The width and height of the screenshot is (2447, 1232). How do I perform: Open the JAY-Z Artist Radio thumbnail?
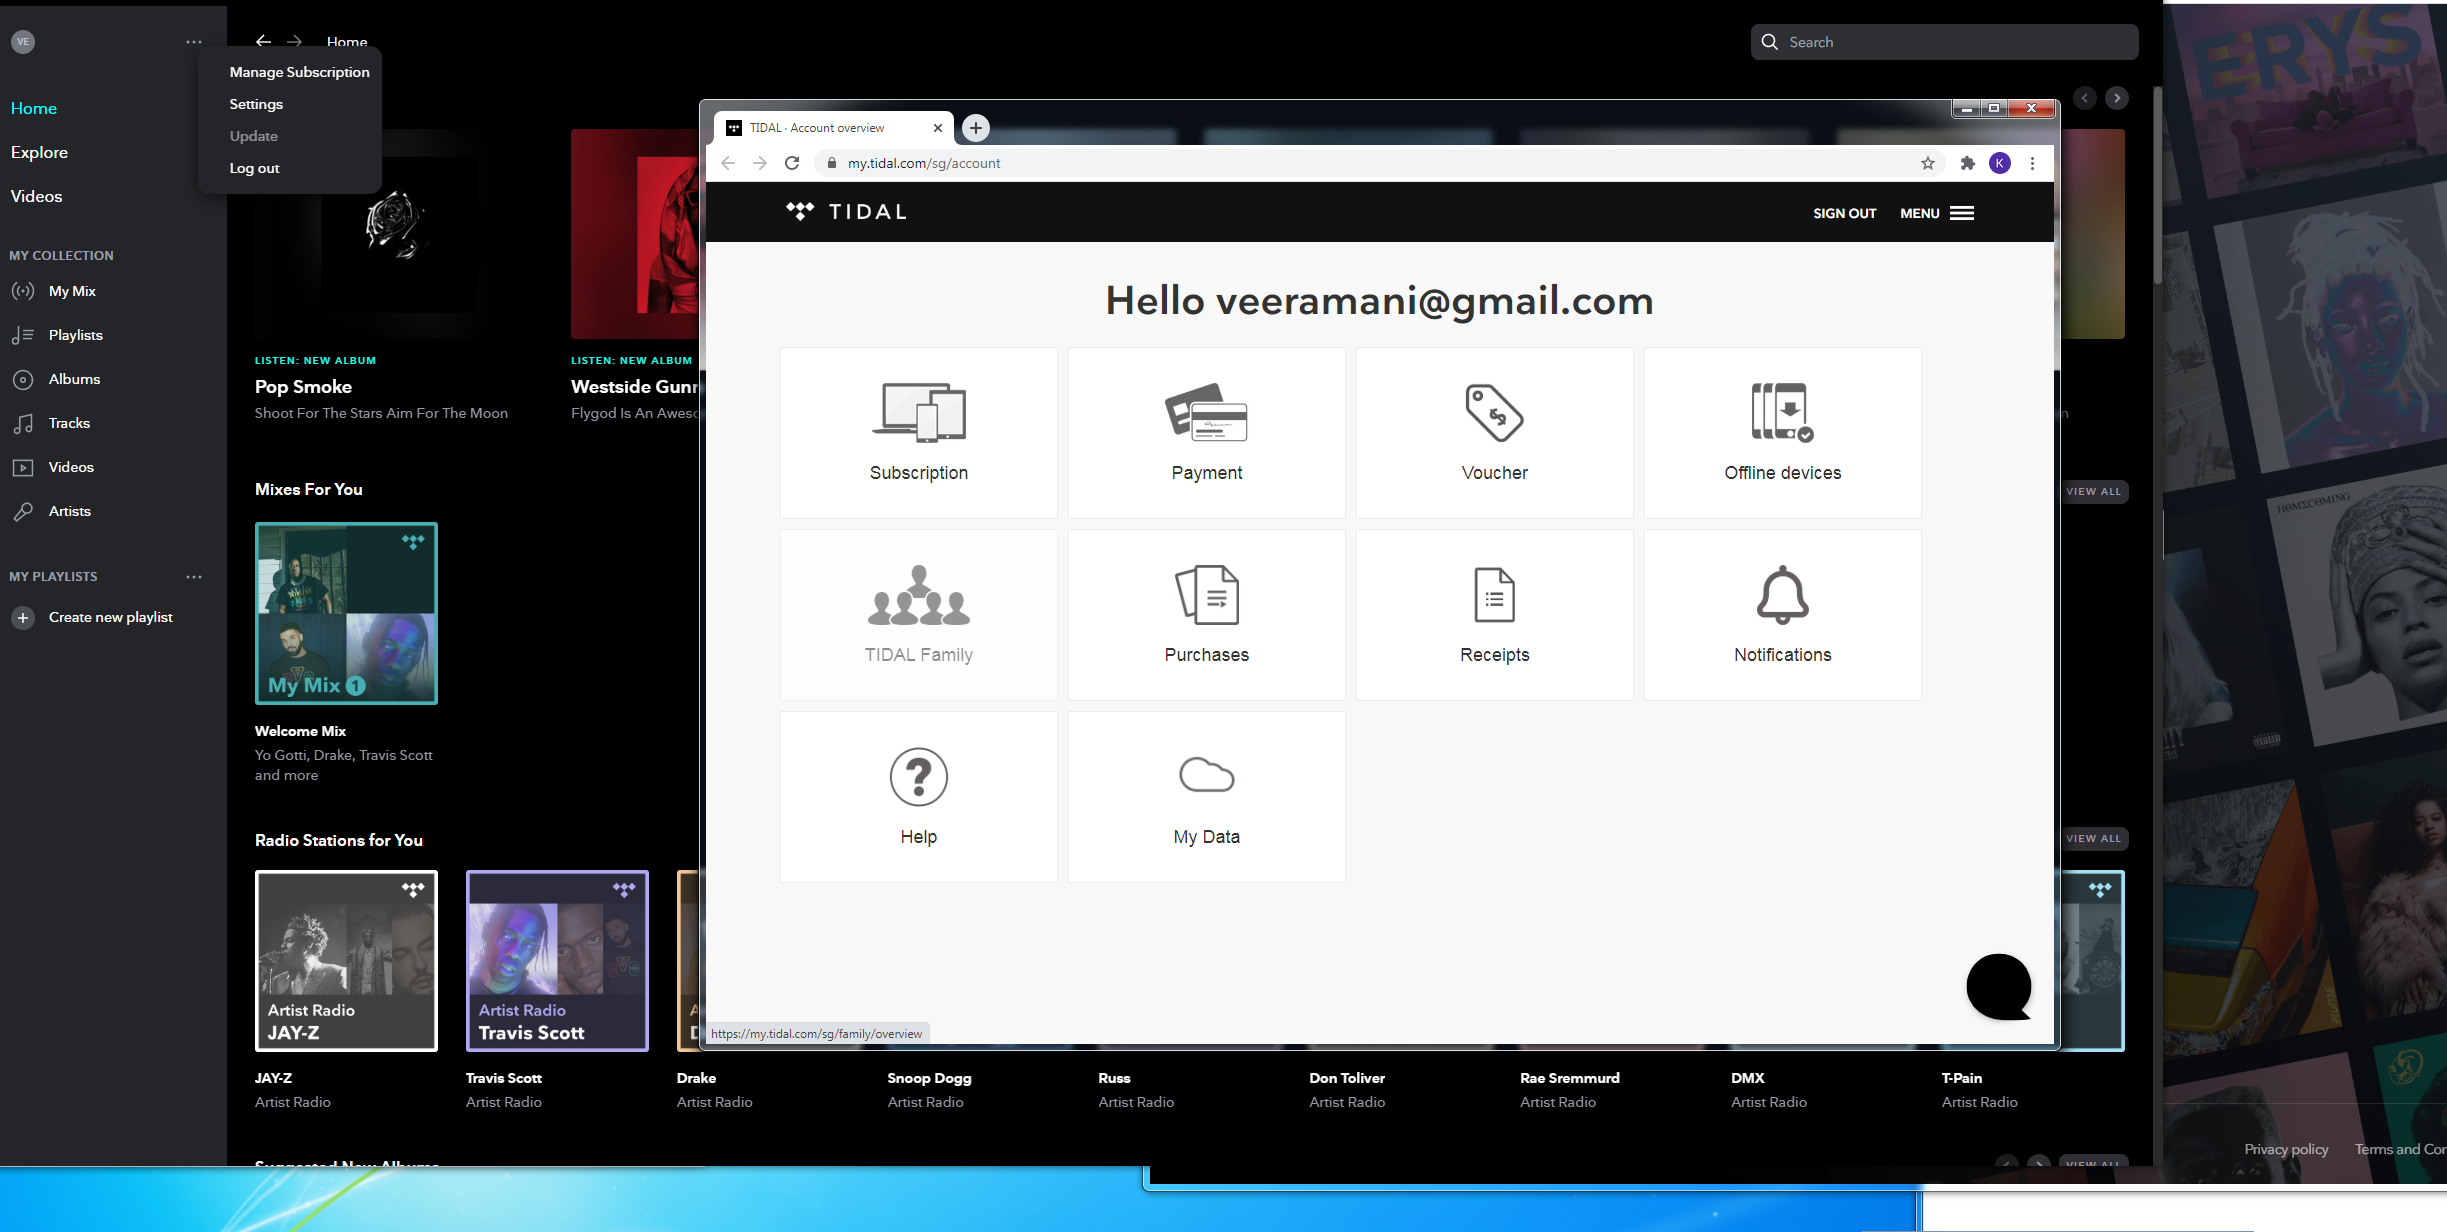346,960
